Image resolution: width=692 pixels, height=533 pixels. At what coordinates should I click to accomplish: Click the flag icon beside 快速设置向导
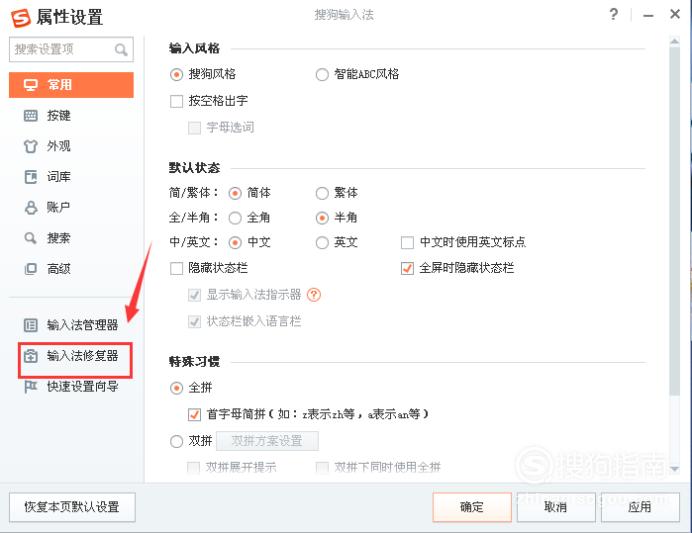click(30, 387)
